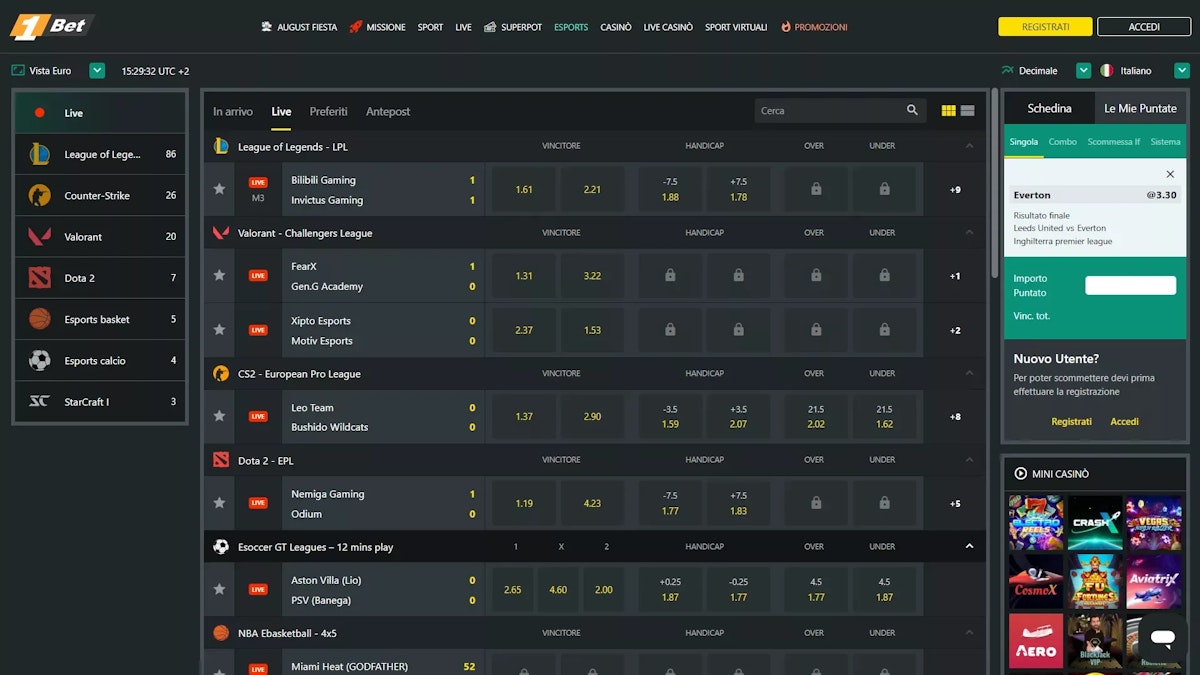Click the Vista Euro view icon
1200x675 pixels.
coord(18,71)
